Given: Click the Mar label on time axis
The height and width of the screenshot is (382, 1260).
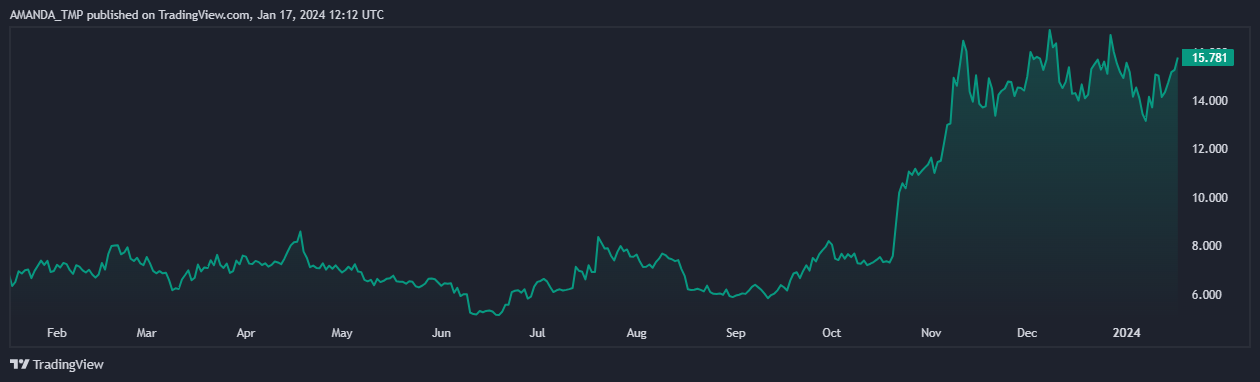Looking at the screenshot, I should pos(147,332).
